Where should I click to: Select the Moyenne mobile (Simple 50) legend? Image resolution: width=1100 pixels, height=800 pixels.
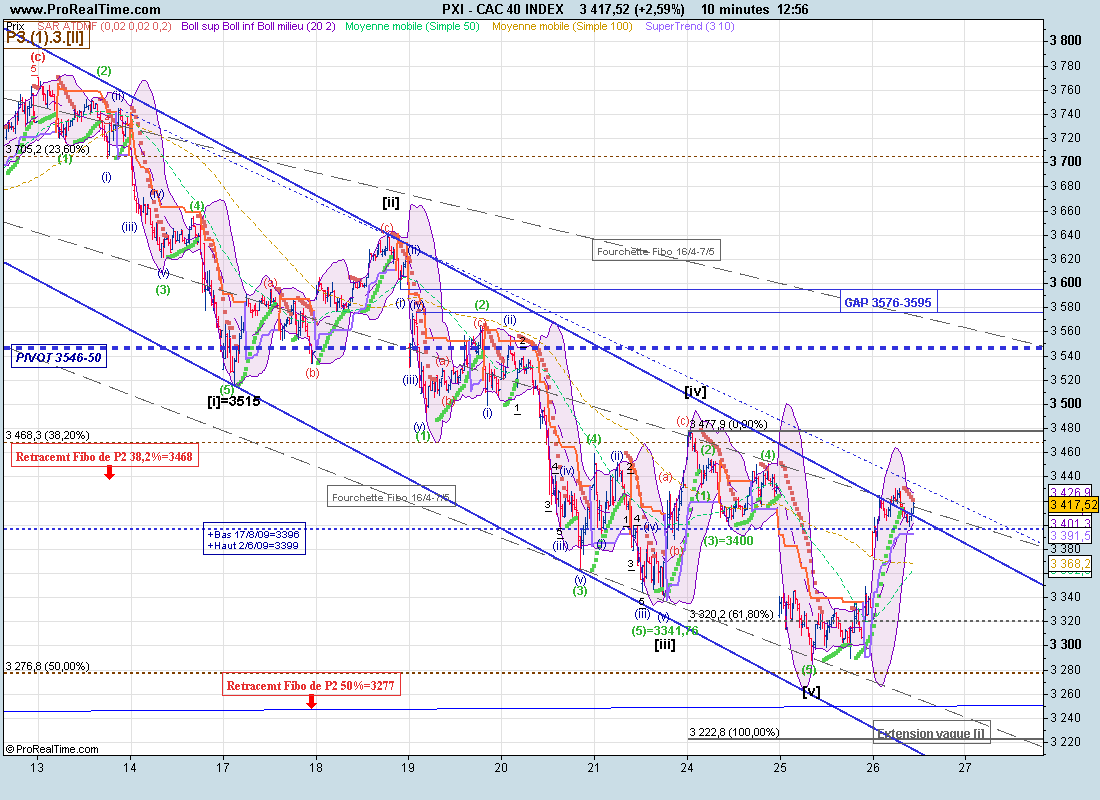(412, 26)
